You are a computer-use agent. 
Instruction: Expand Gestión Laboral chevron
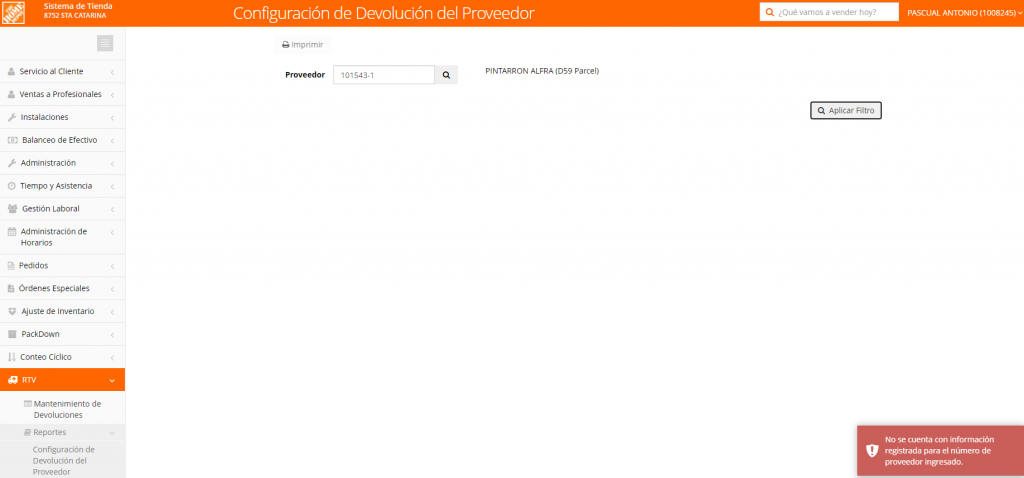(112, 209)
